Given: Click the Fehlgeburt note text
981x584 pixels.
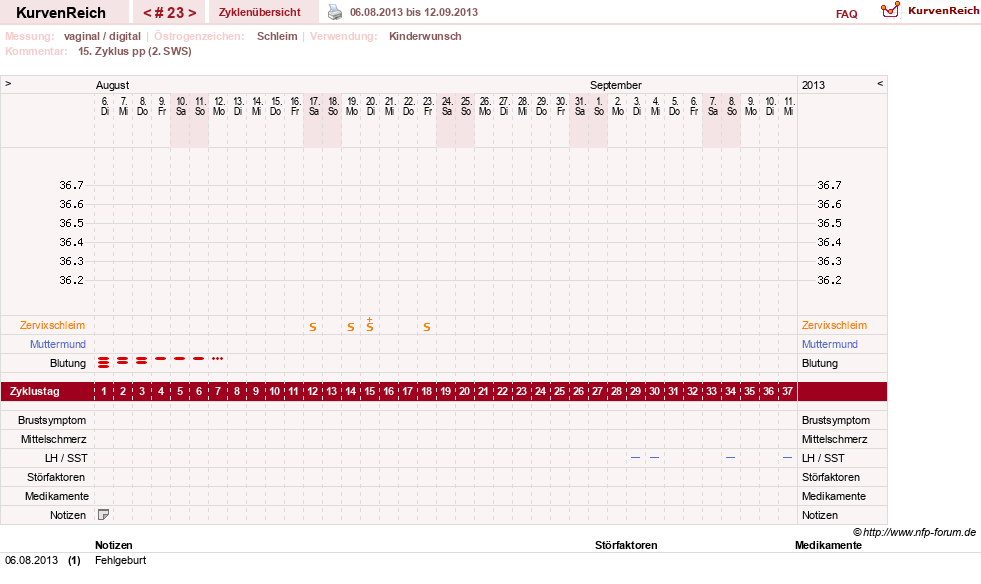Looking at the screenshot, I should click(121, 560).
